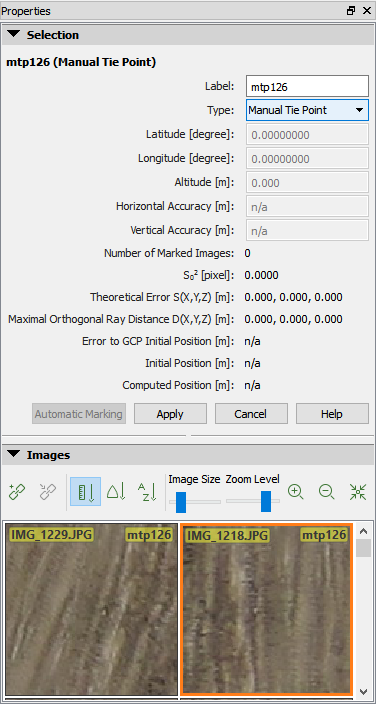Viewport: 376px width, 704px height.
Task: Zoom in with the magnifier plus icon
Action: click(296, 492)
